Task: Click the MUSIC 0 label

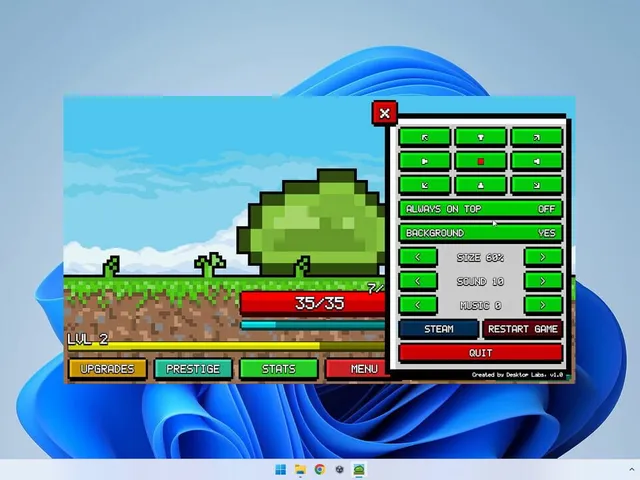Action: (480, 306)
